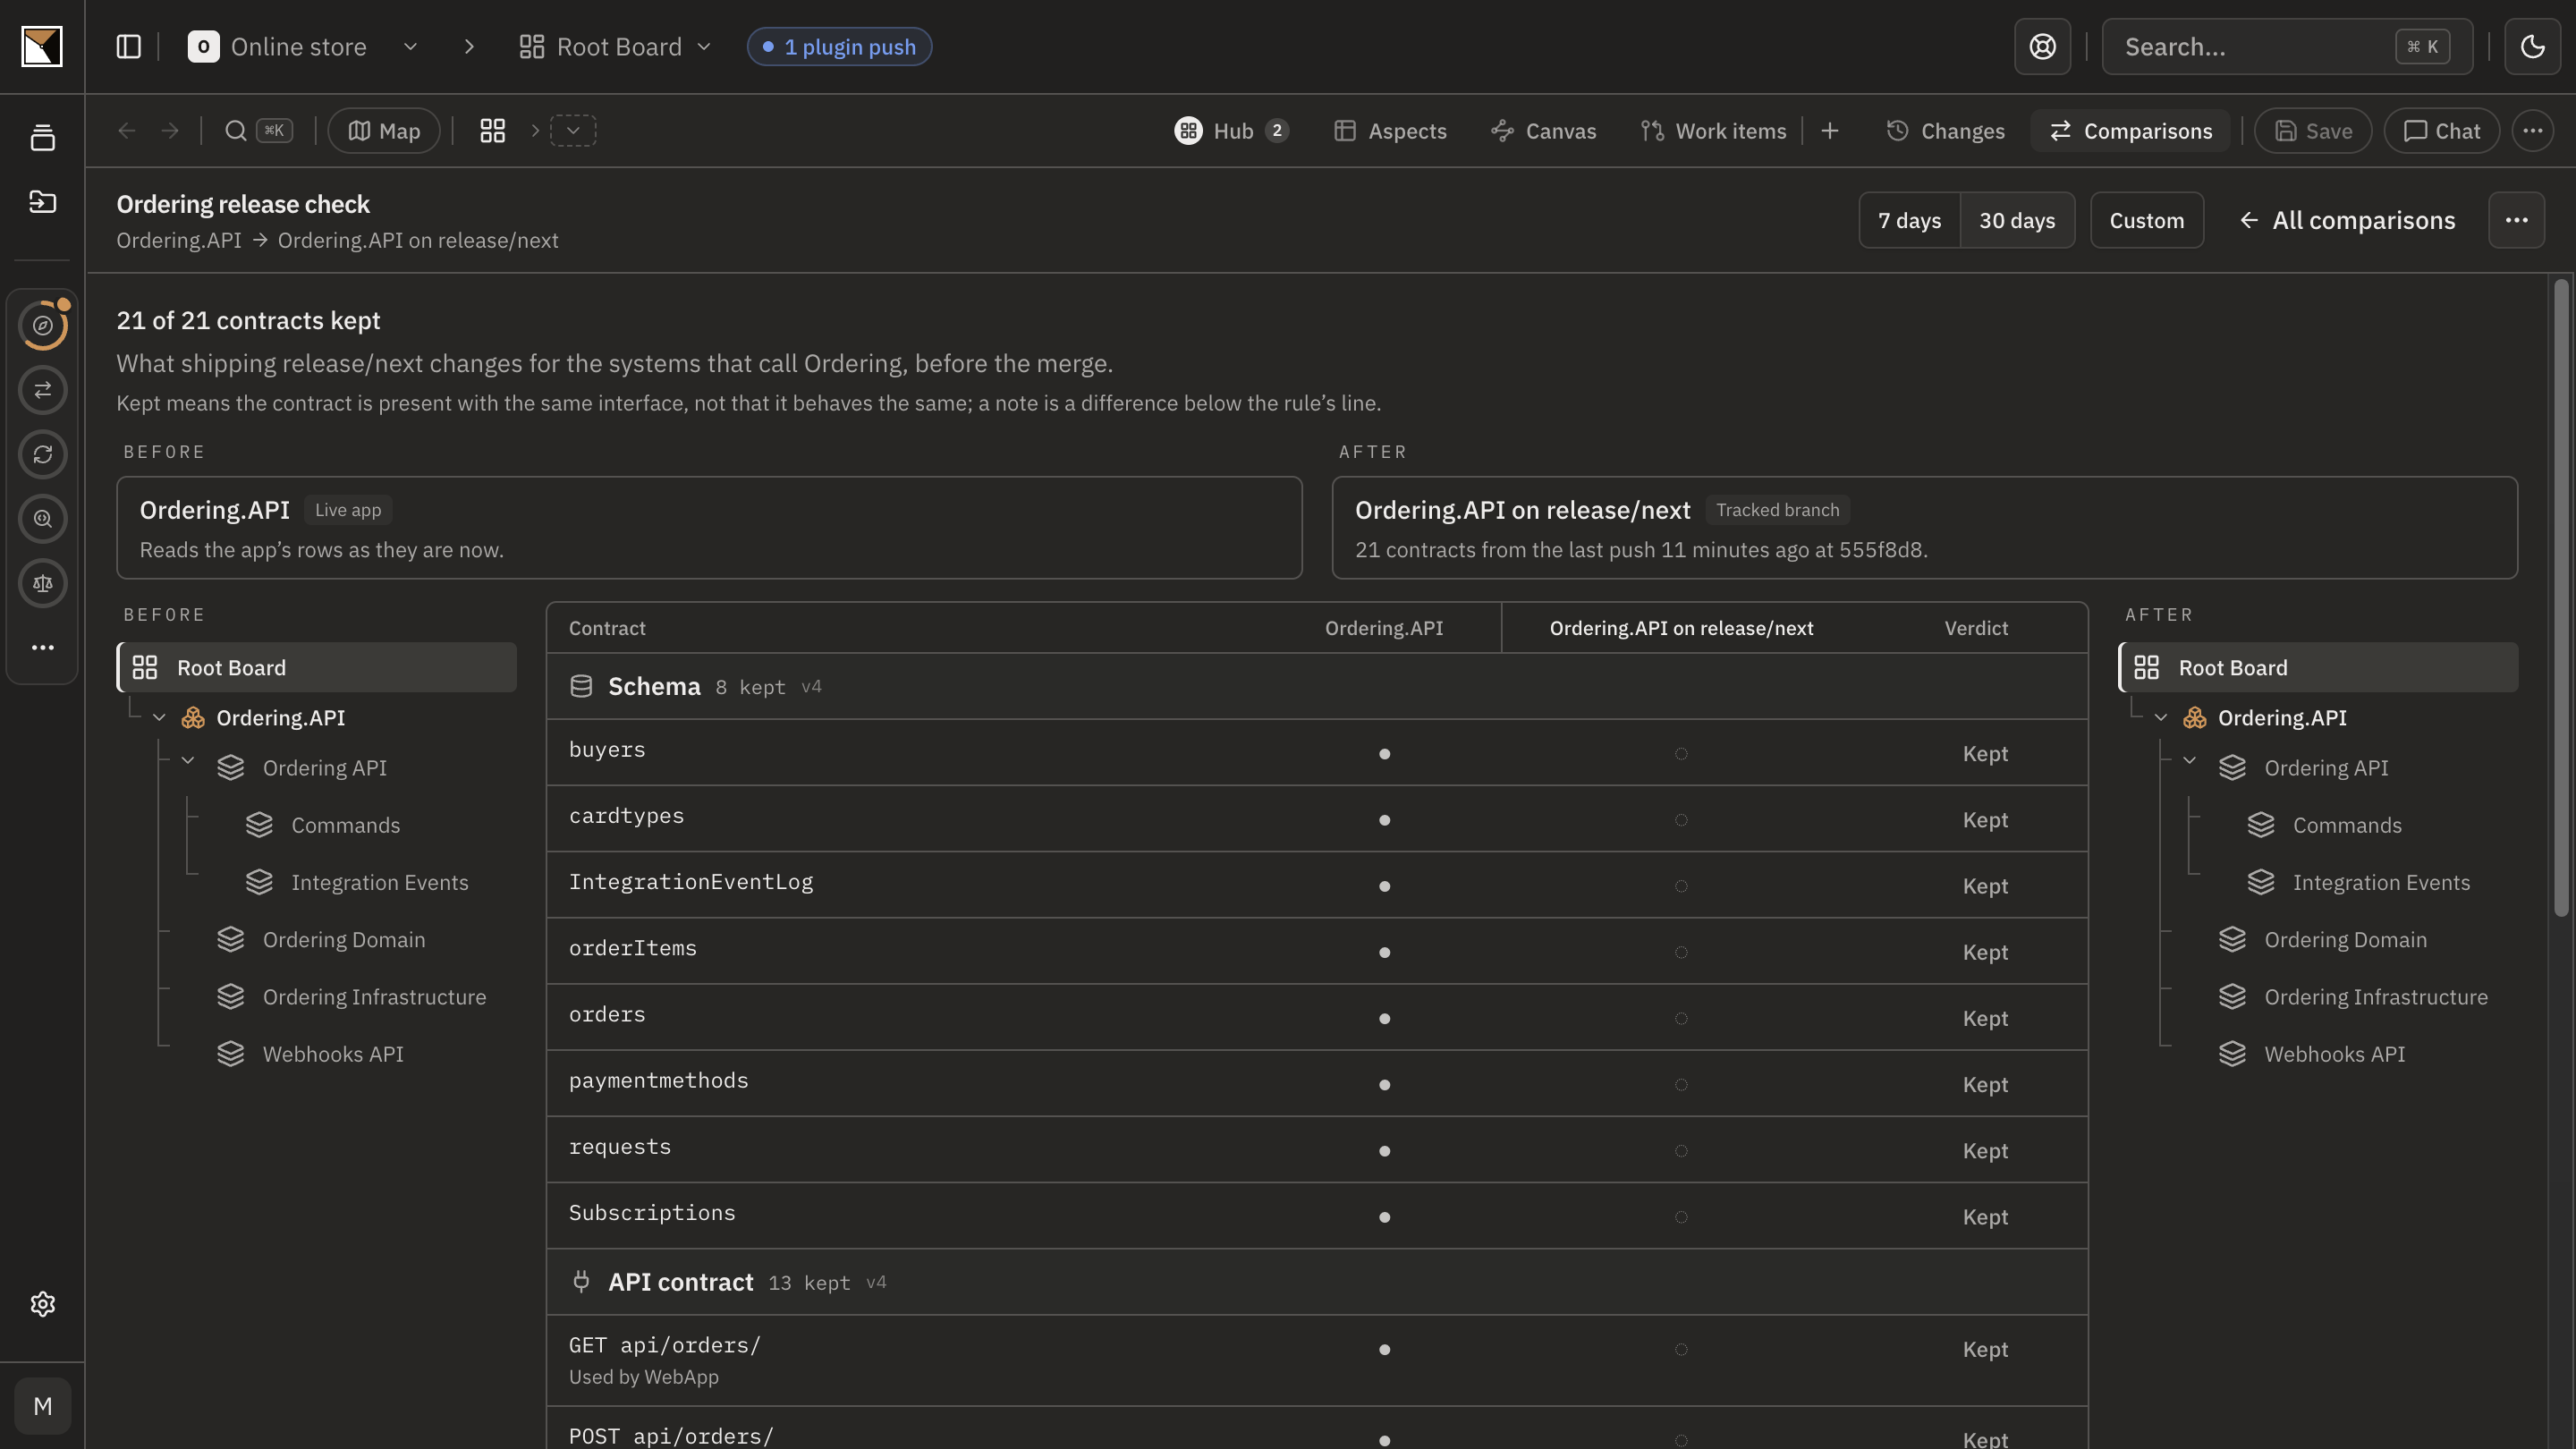Viewport: 2576px width, 1449px height.
Task: Open the Changes view
Action: pyautogui.click(x=1945, y=131)
